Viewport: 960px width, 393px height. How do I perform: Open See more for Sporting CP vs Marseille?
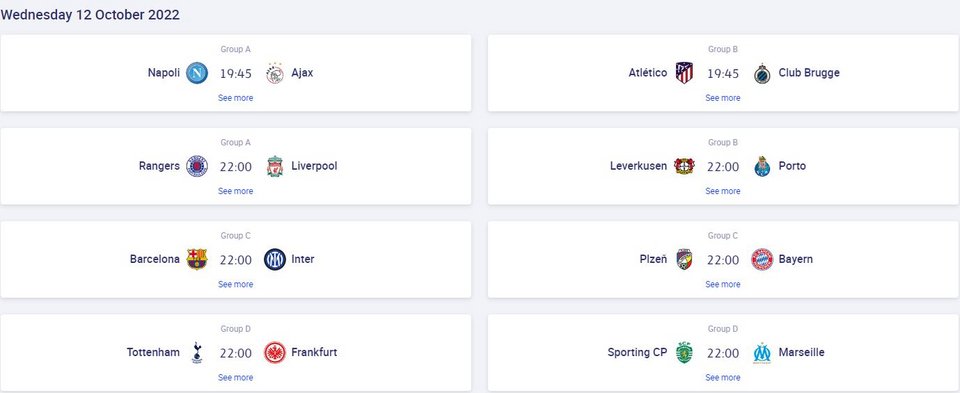[723, 378]
